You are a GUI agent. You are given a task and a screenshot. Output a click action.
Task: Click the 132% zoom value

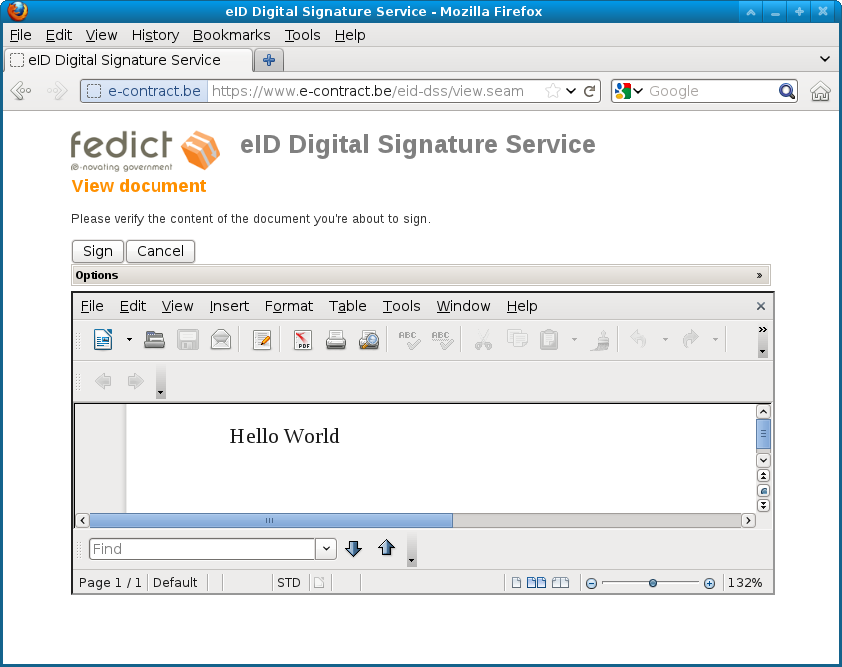[x=745, y=583]
